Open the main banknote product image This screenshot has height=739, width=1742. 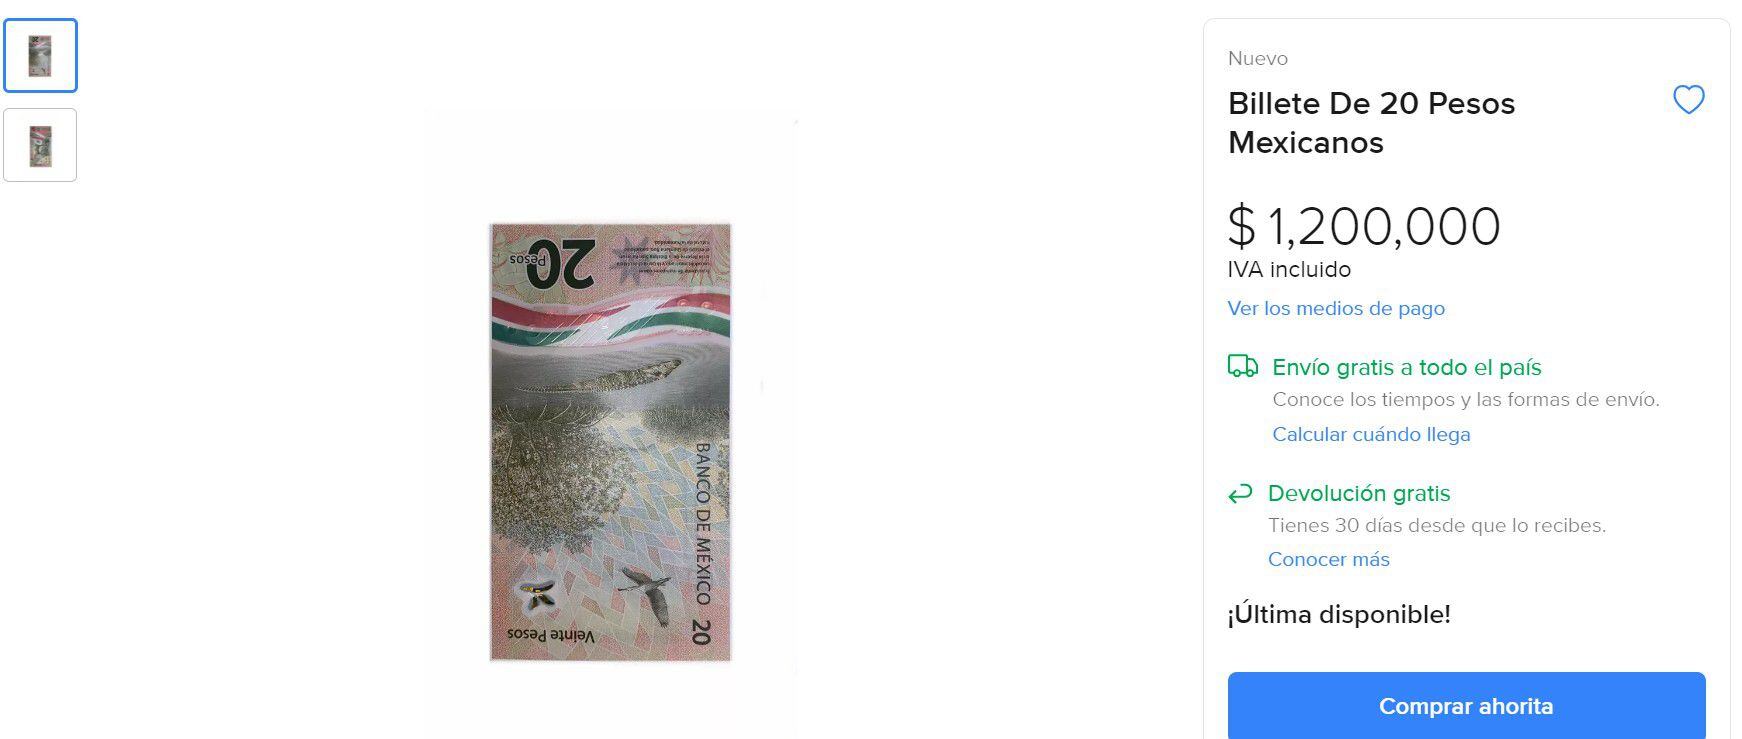(x=610, y=441)
